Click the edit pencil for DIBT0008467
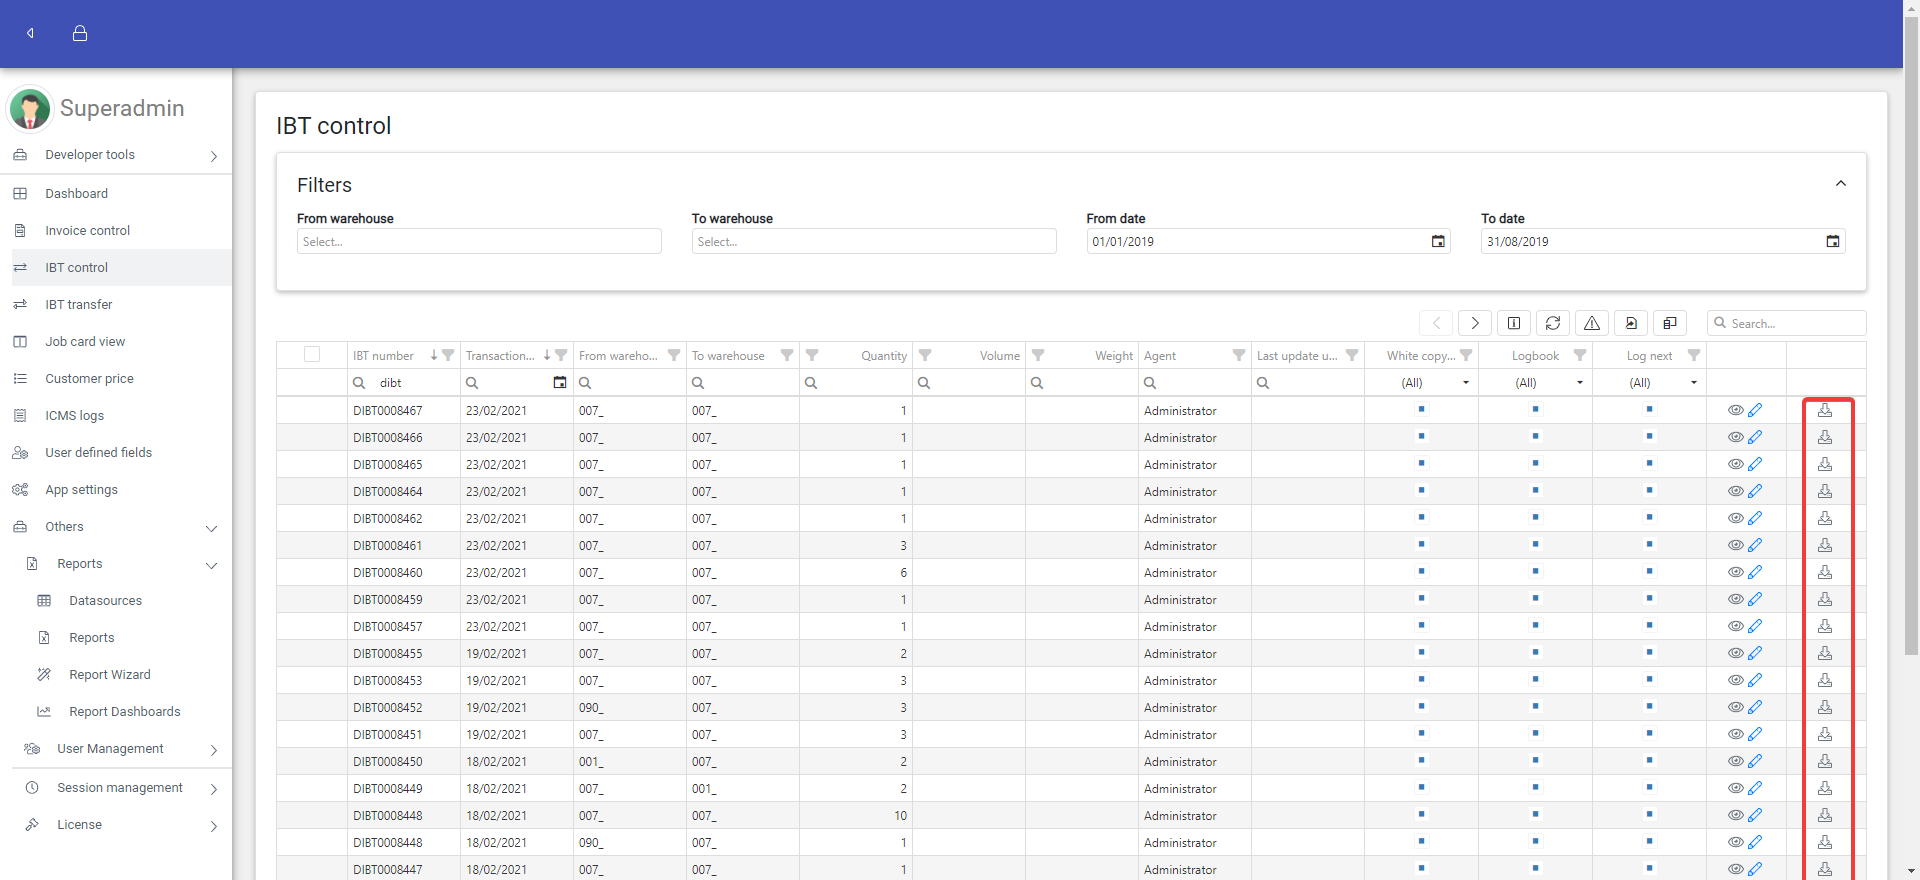The image size is (1920, 880). click(x=1755, y=410)
